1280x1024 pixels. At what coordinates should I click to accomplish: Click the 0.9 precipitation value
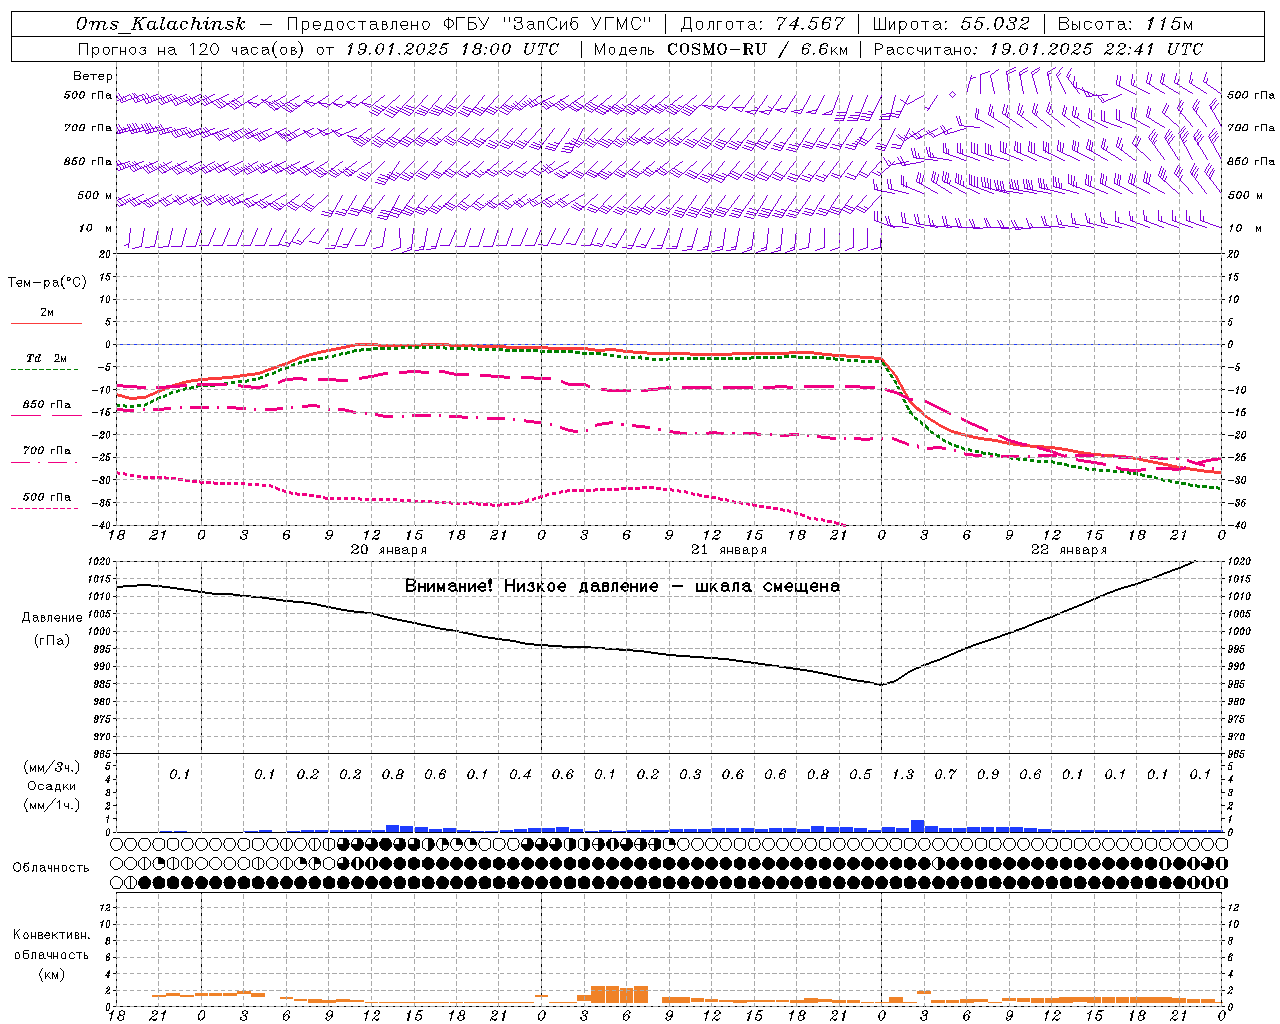point(987,774)
